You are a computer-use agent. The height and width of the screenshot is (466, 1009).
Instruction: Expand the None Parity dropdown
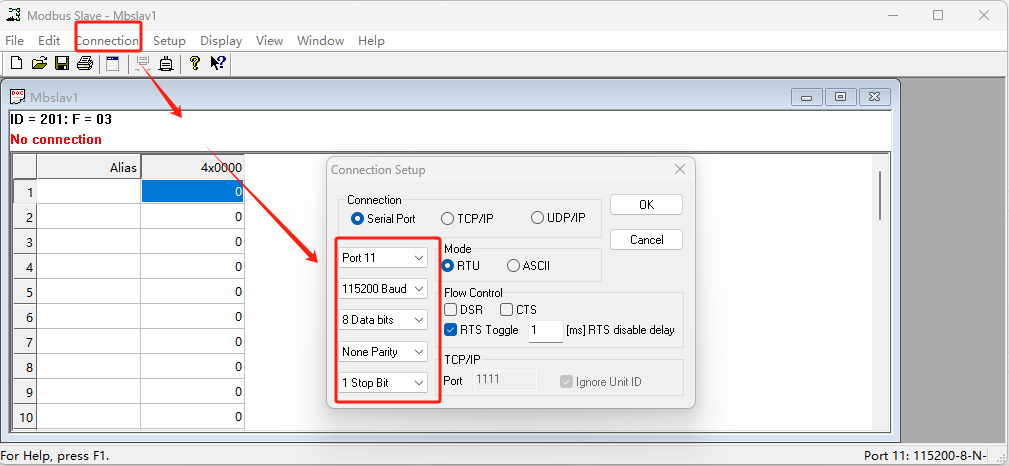pyautogui.click(x=384, y=352)
